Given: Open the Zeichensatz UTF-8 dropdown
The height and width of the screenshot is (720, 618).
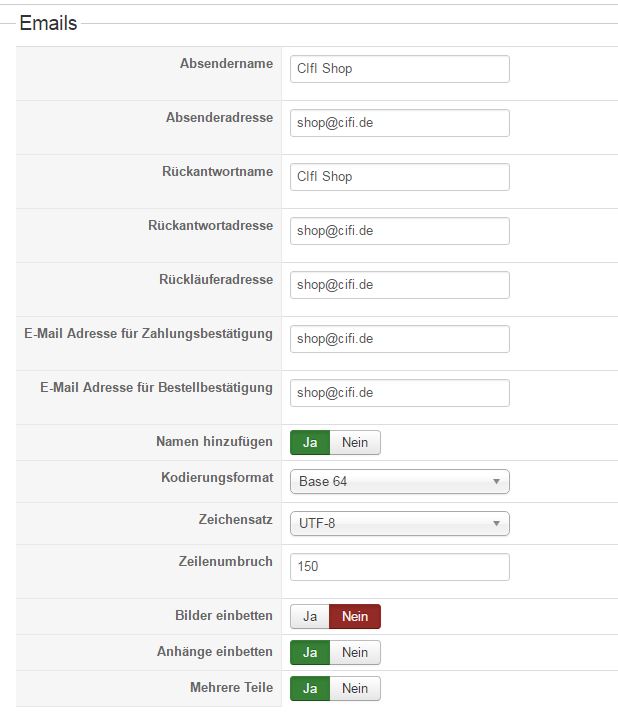Looking at the screenshot, I should [399, 524].
